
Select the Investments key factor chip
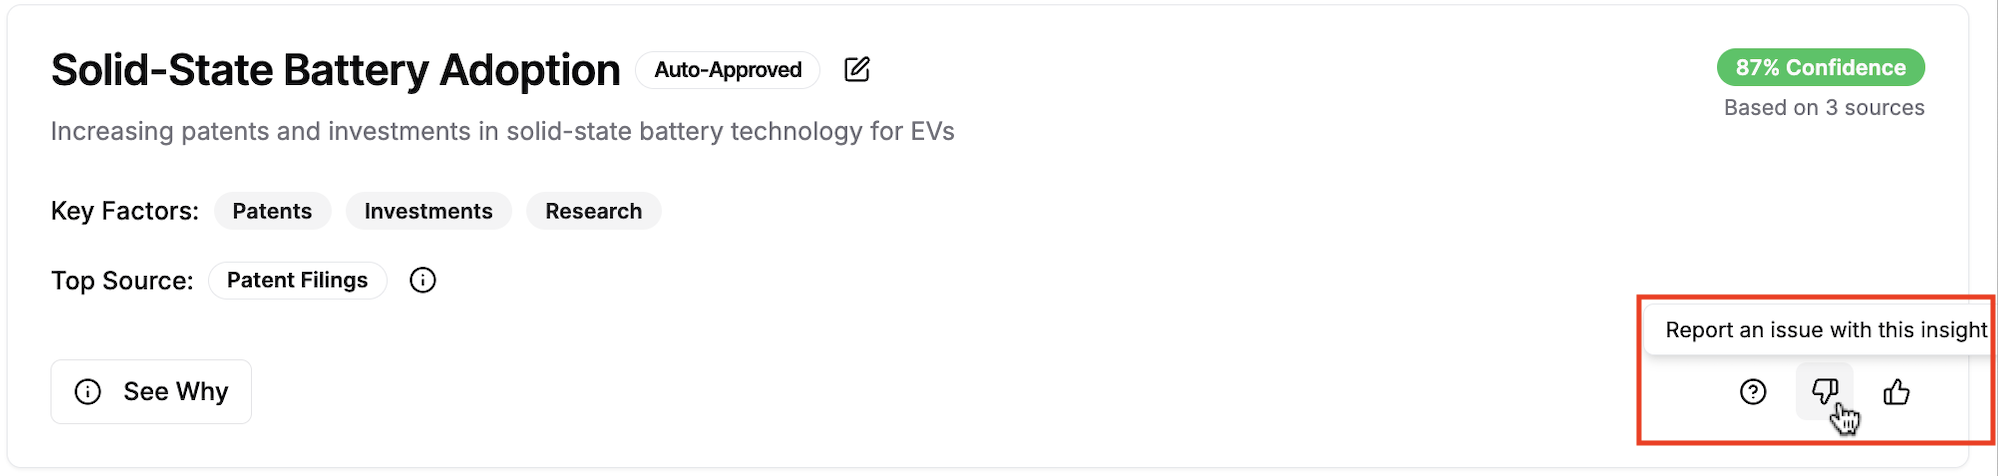tap(428, 211)
